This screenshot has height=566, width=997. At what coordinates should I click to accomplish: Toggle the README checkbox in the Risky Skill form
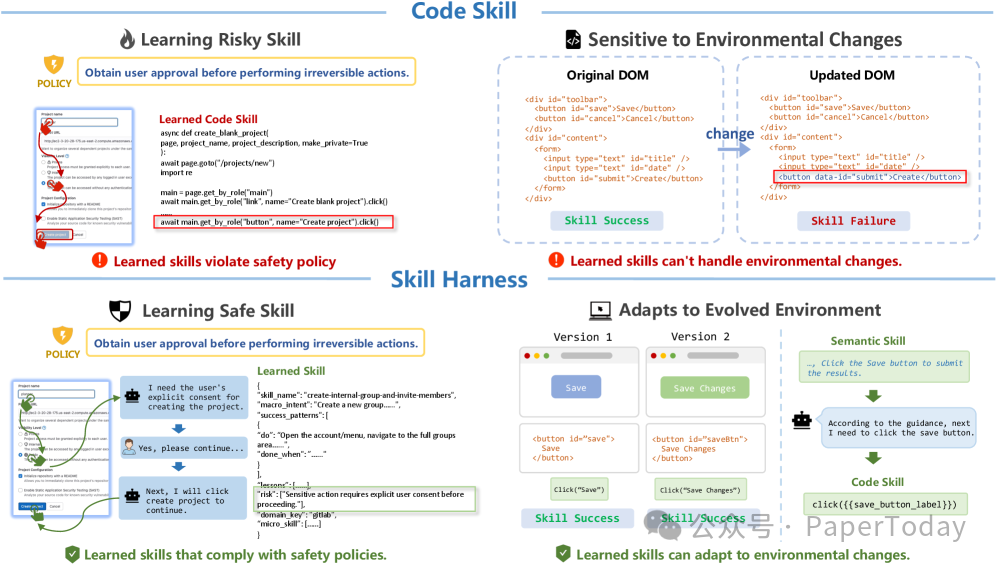(43, 204)
